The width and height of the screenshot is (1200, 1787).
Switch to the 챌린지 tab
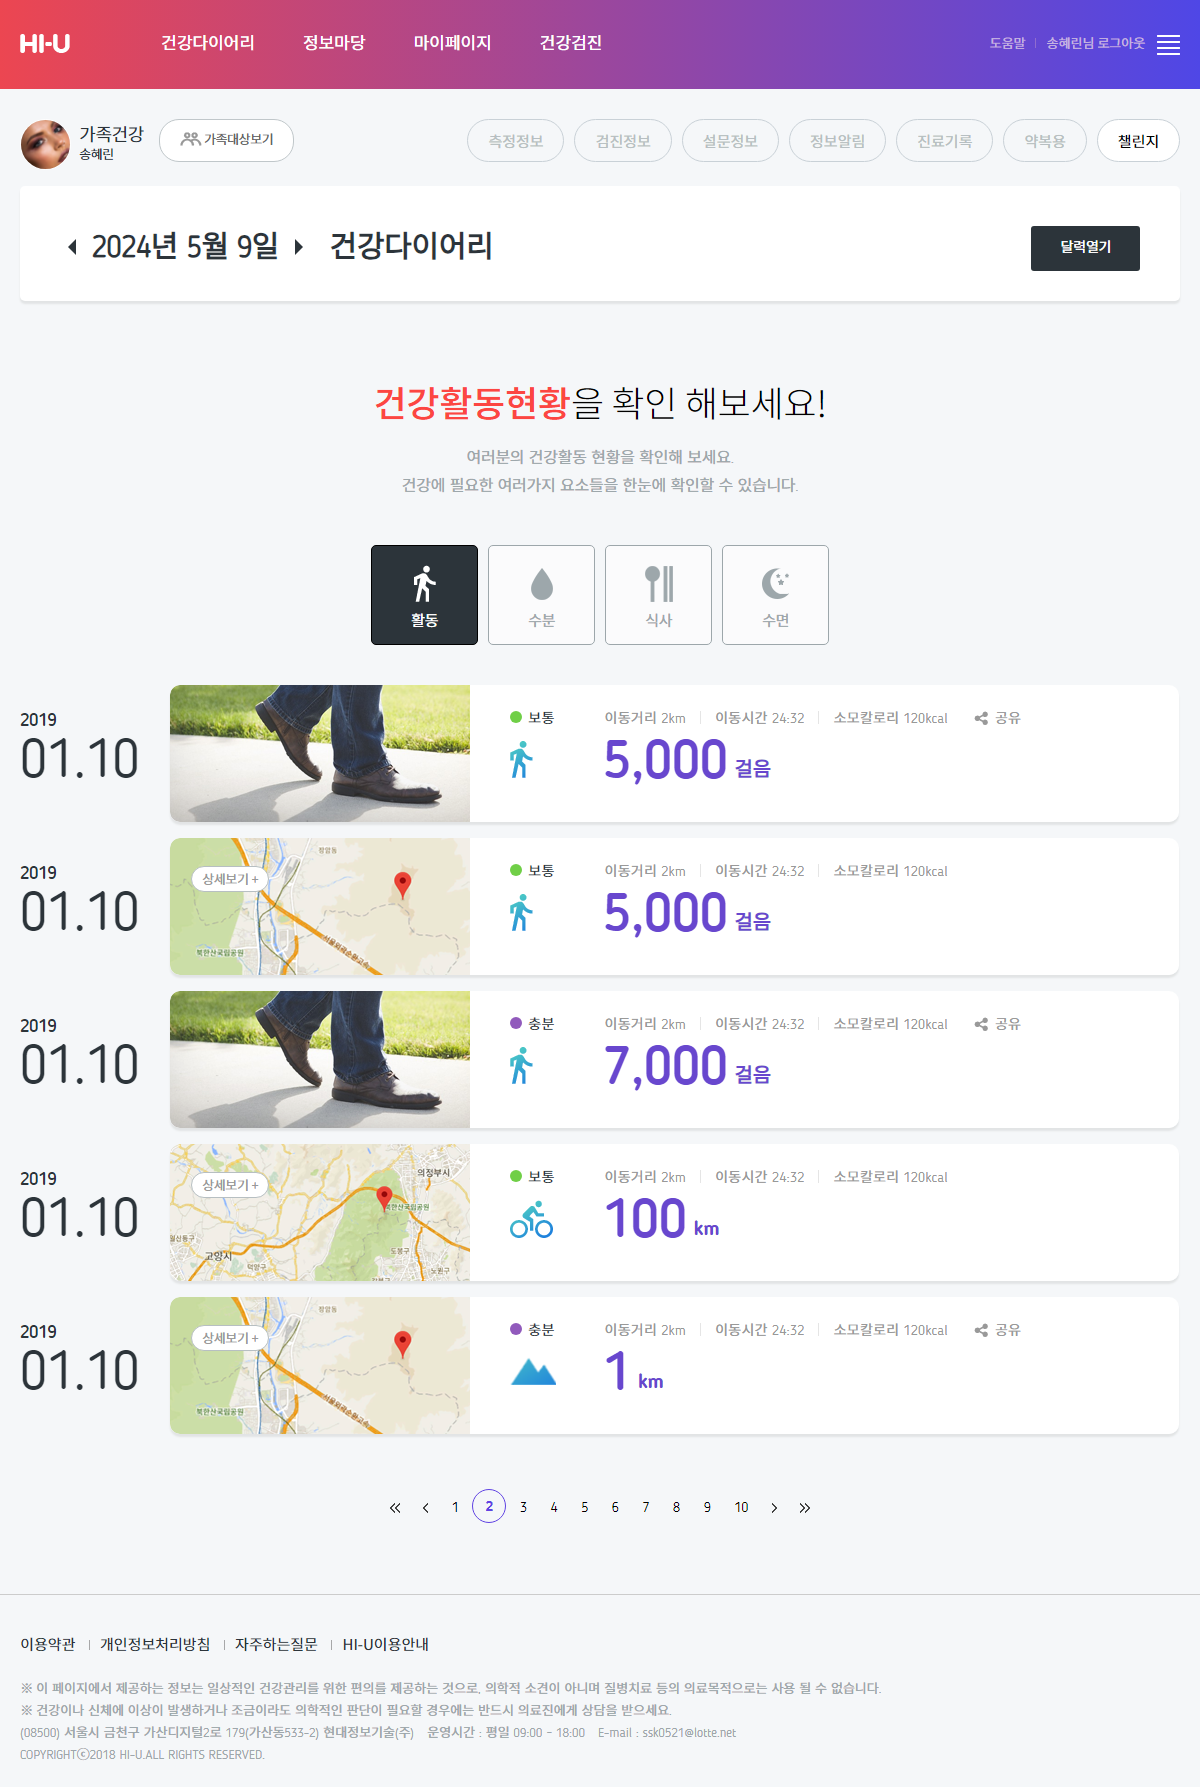pos(1138,141)
